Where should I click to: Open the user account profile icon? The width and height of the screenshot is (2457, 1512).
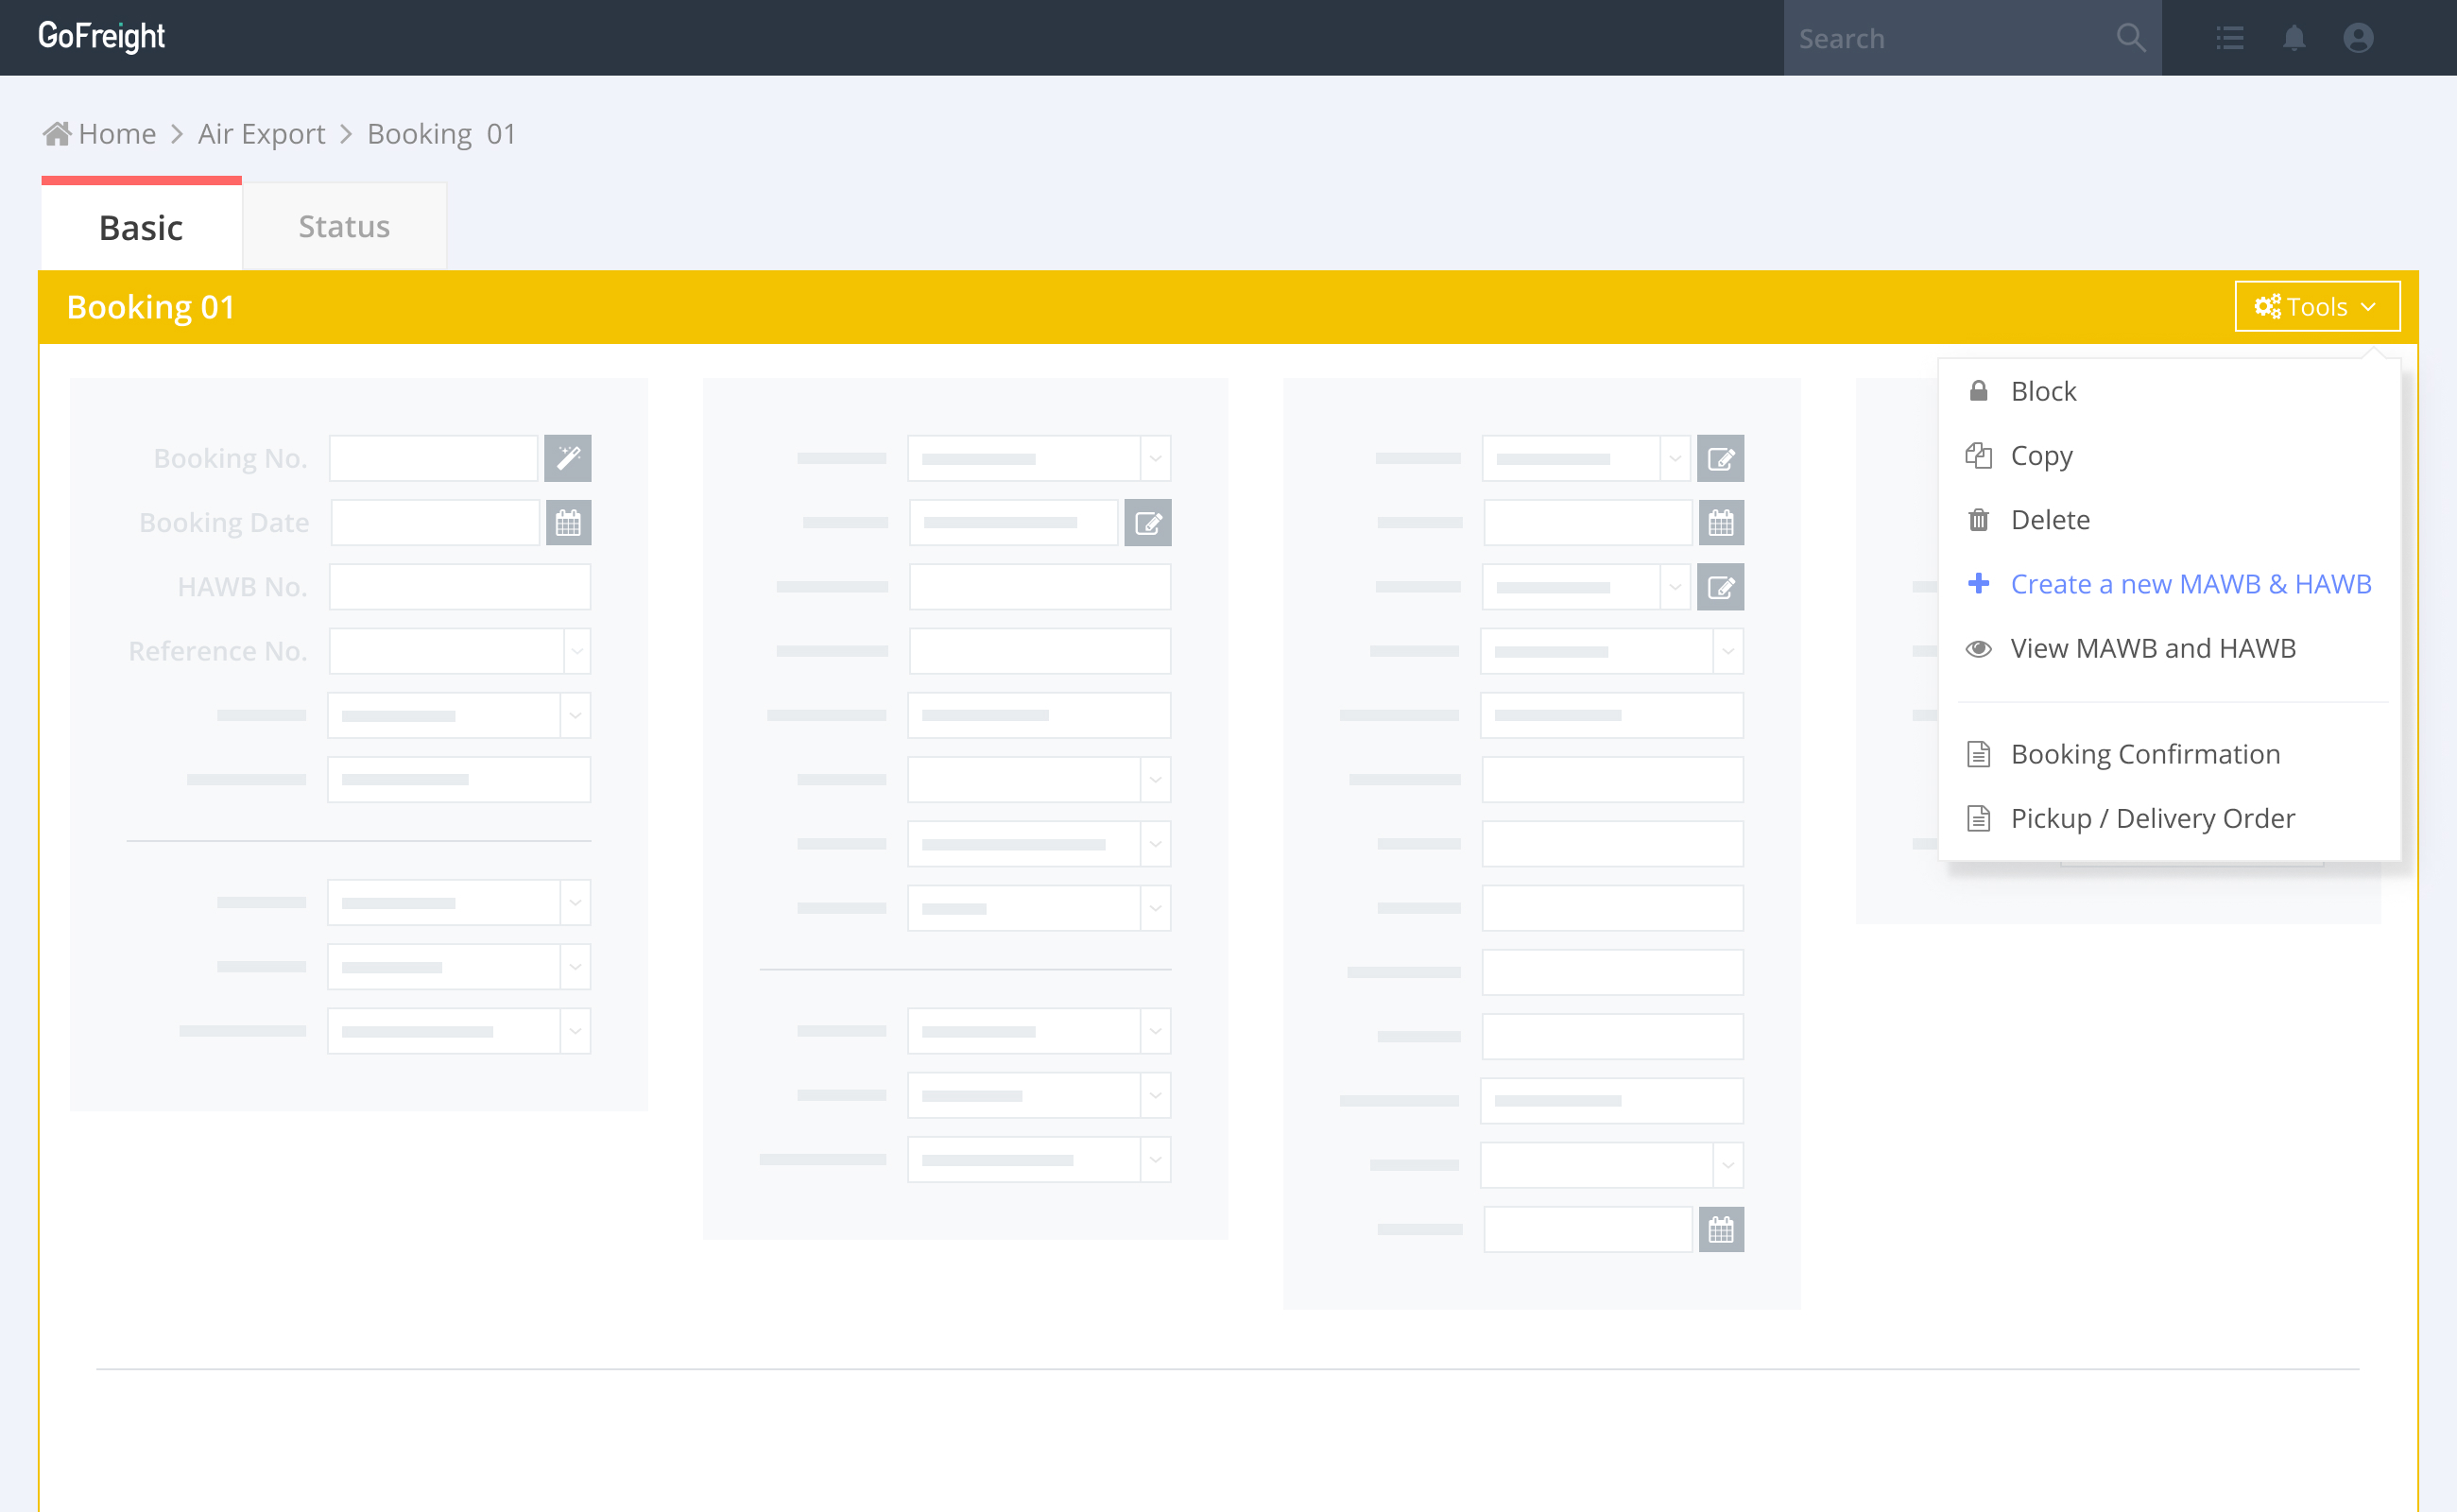2357,38
